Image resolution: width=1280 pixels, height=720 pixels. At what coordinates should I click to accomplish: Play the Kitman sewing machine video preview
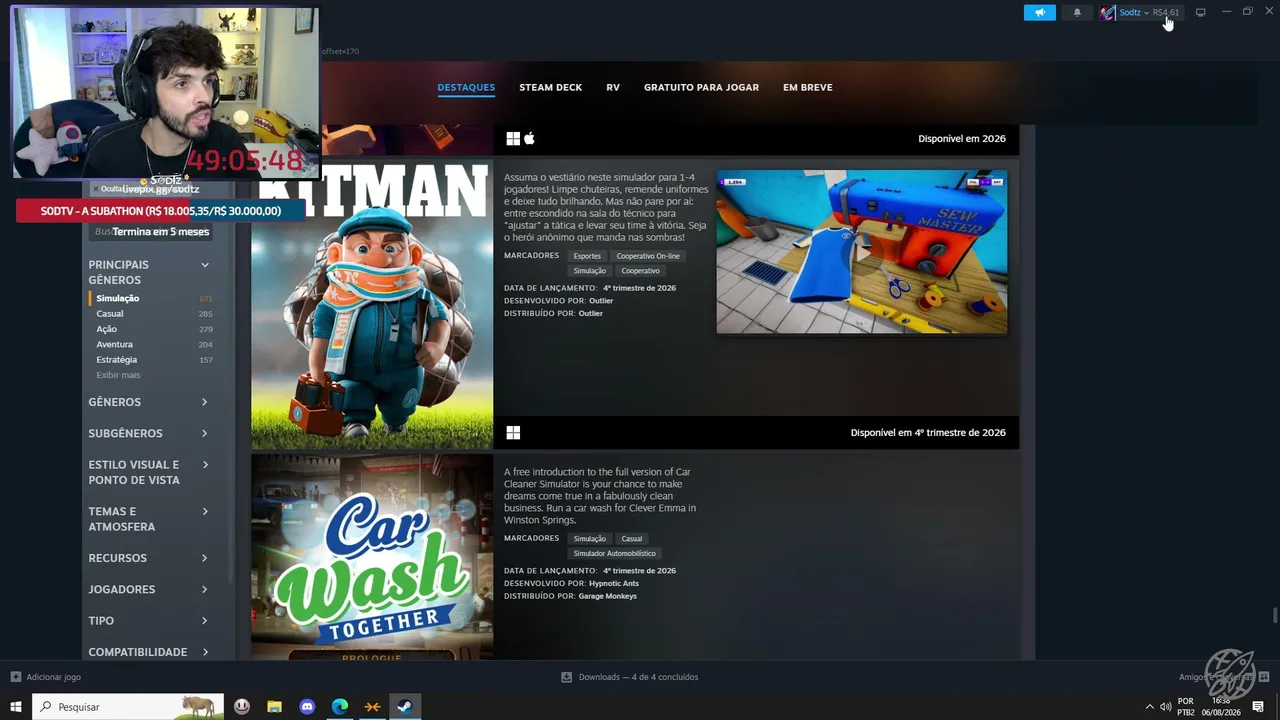coord(862,251)
